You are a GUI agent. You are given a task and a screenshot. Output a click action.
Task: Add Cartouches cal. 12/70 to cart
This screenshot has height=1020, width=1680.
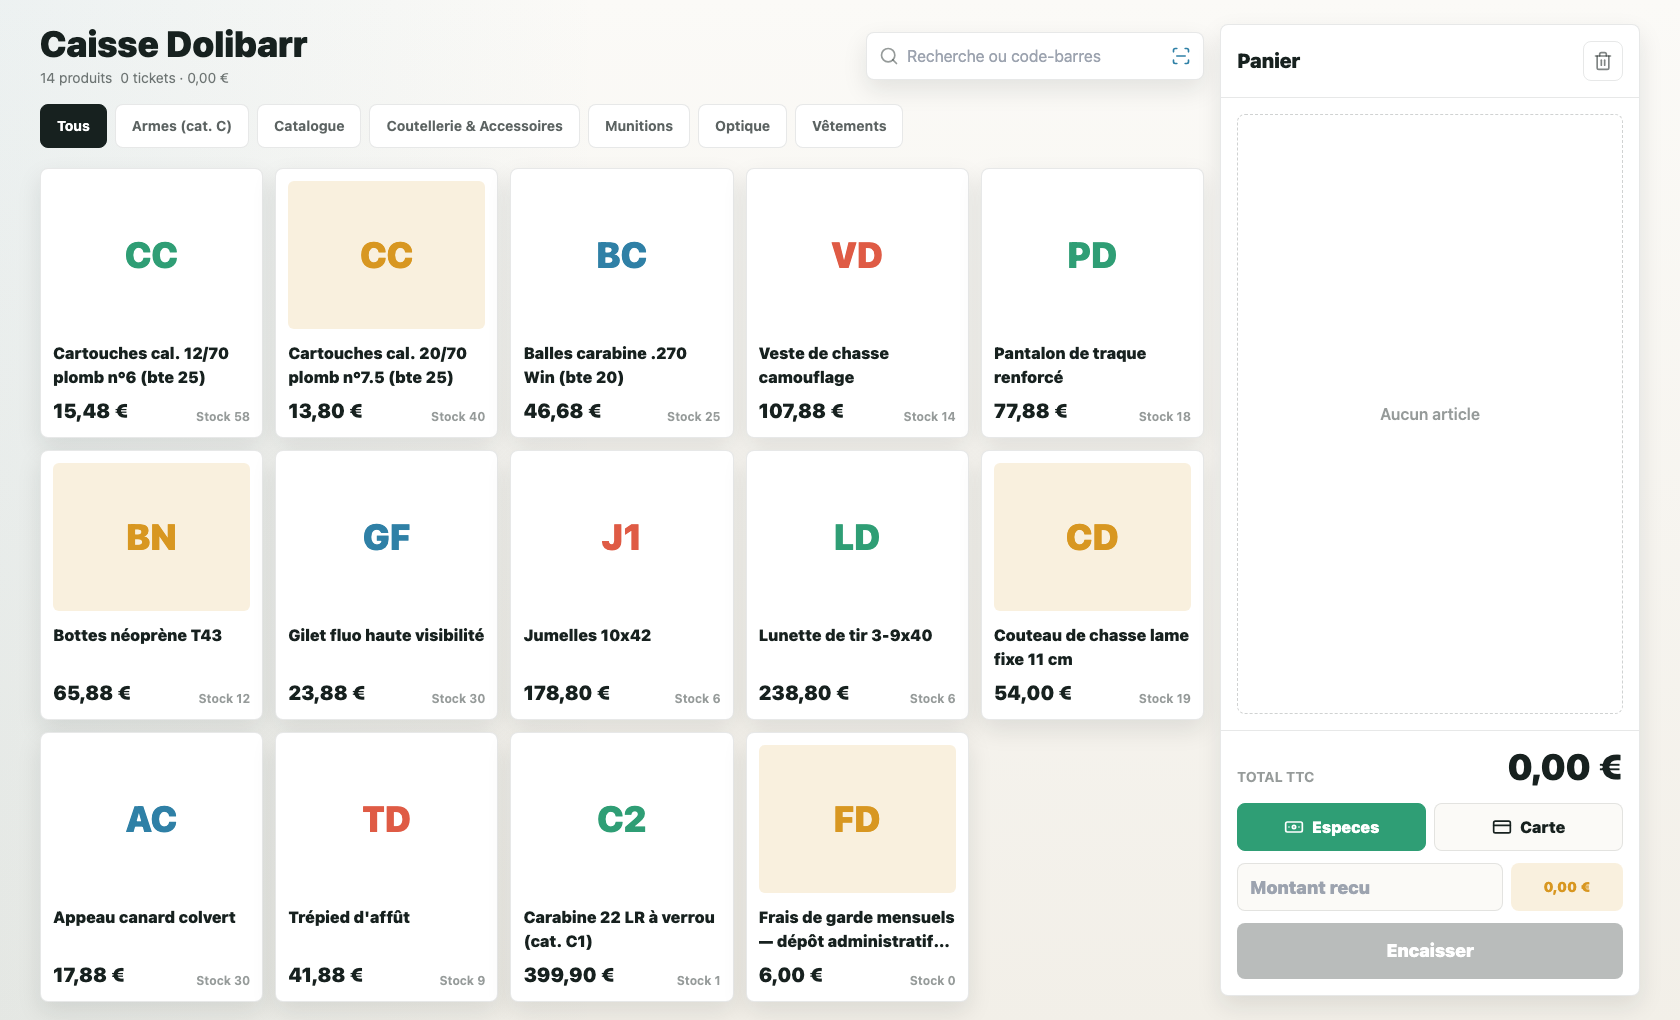coord(151,303)
